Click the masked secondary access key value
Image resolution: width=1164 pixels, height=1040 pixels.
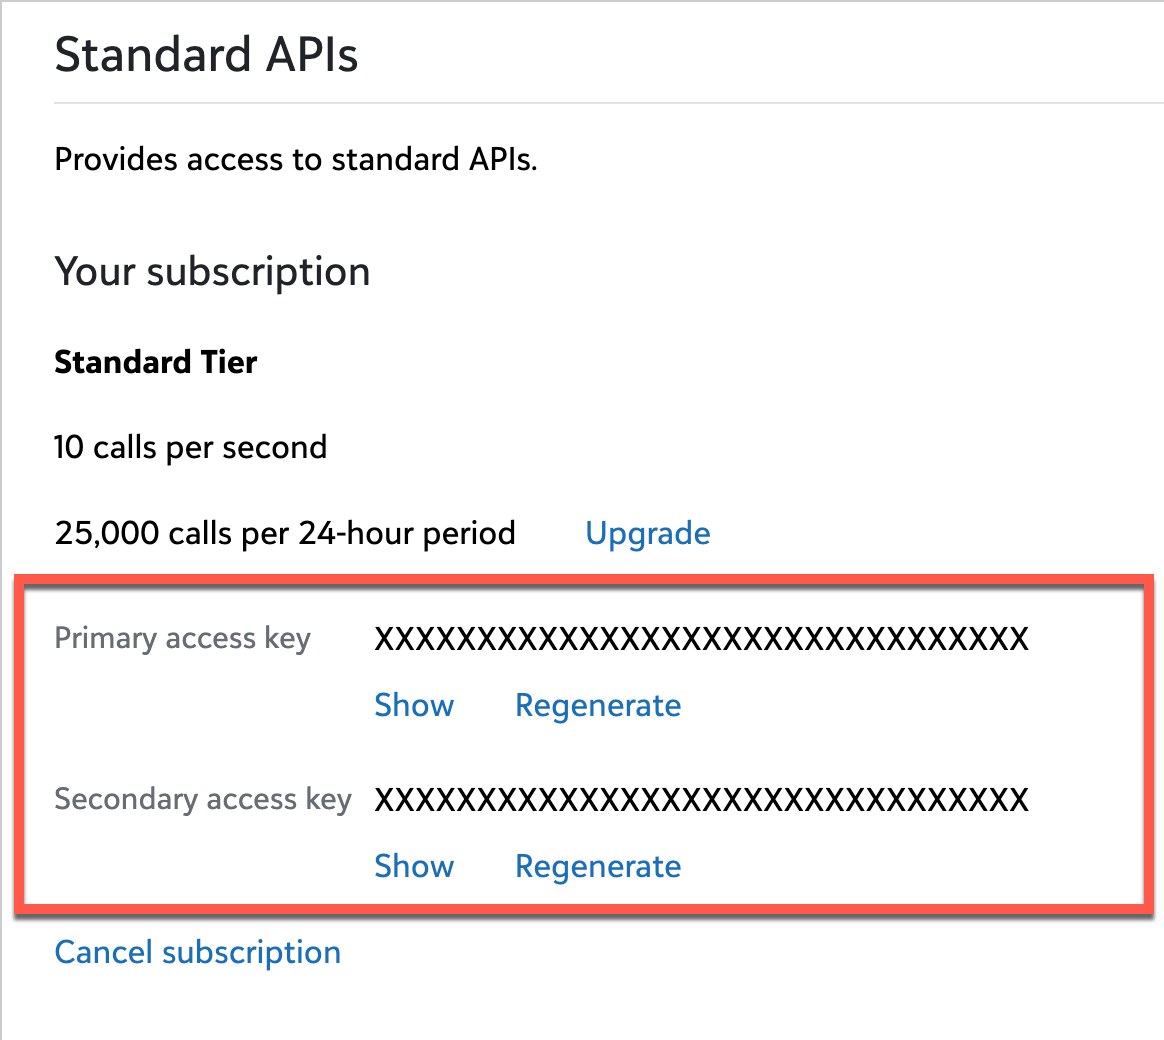[701, 800]
